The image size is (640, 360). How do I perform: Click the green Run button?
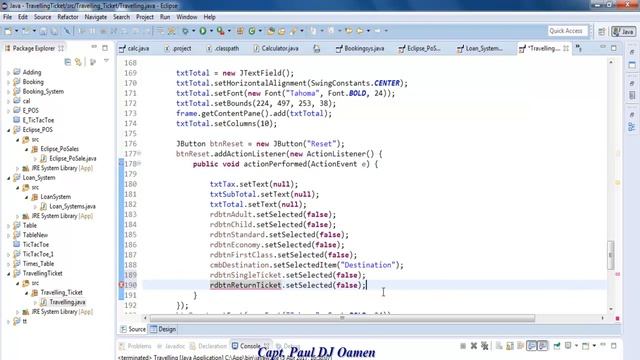click(203, 31)
